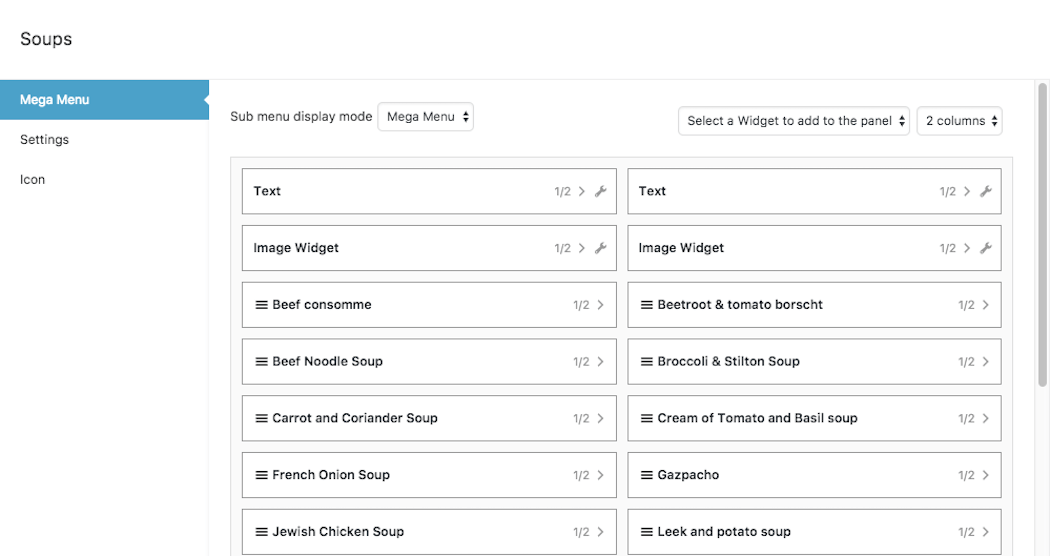The image size is (1050, 556).
Task: Click the Soups heading text
Action: 46,39
